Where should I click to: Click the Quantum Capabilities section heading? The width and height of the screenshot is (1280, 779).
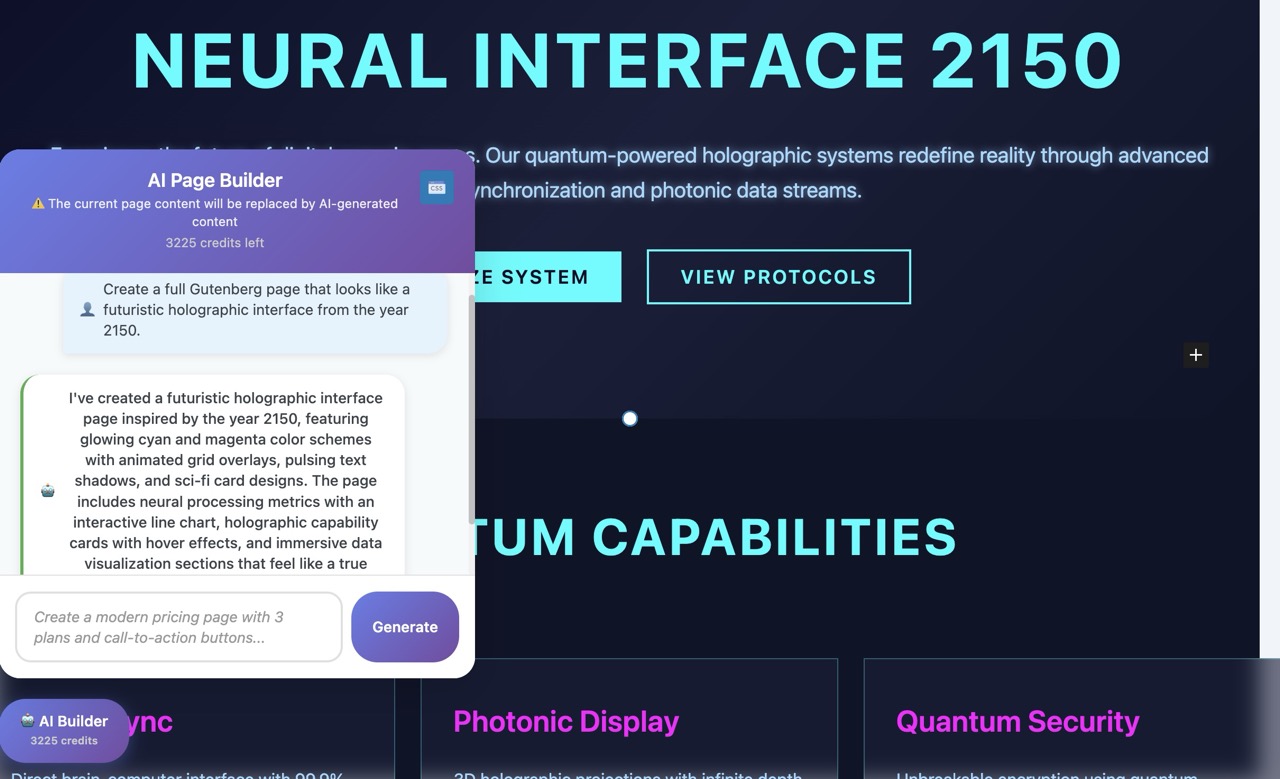(715, 537)
